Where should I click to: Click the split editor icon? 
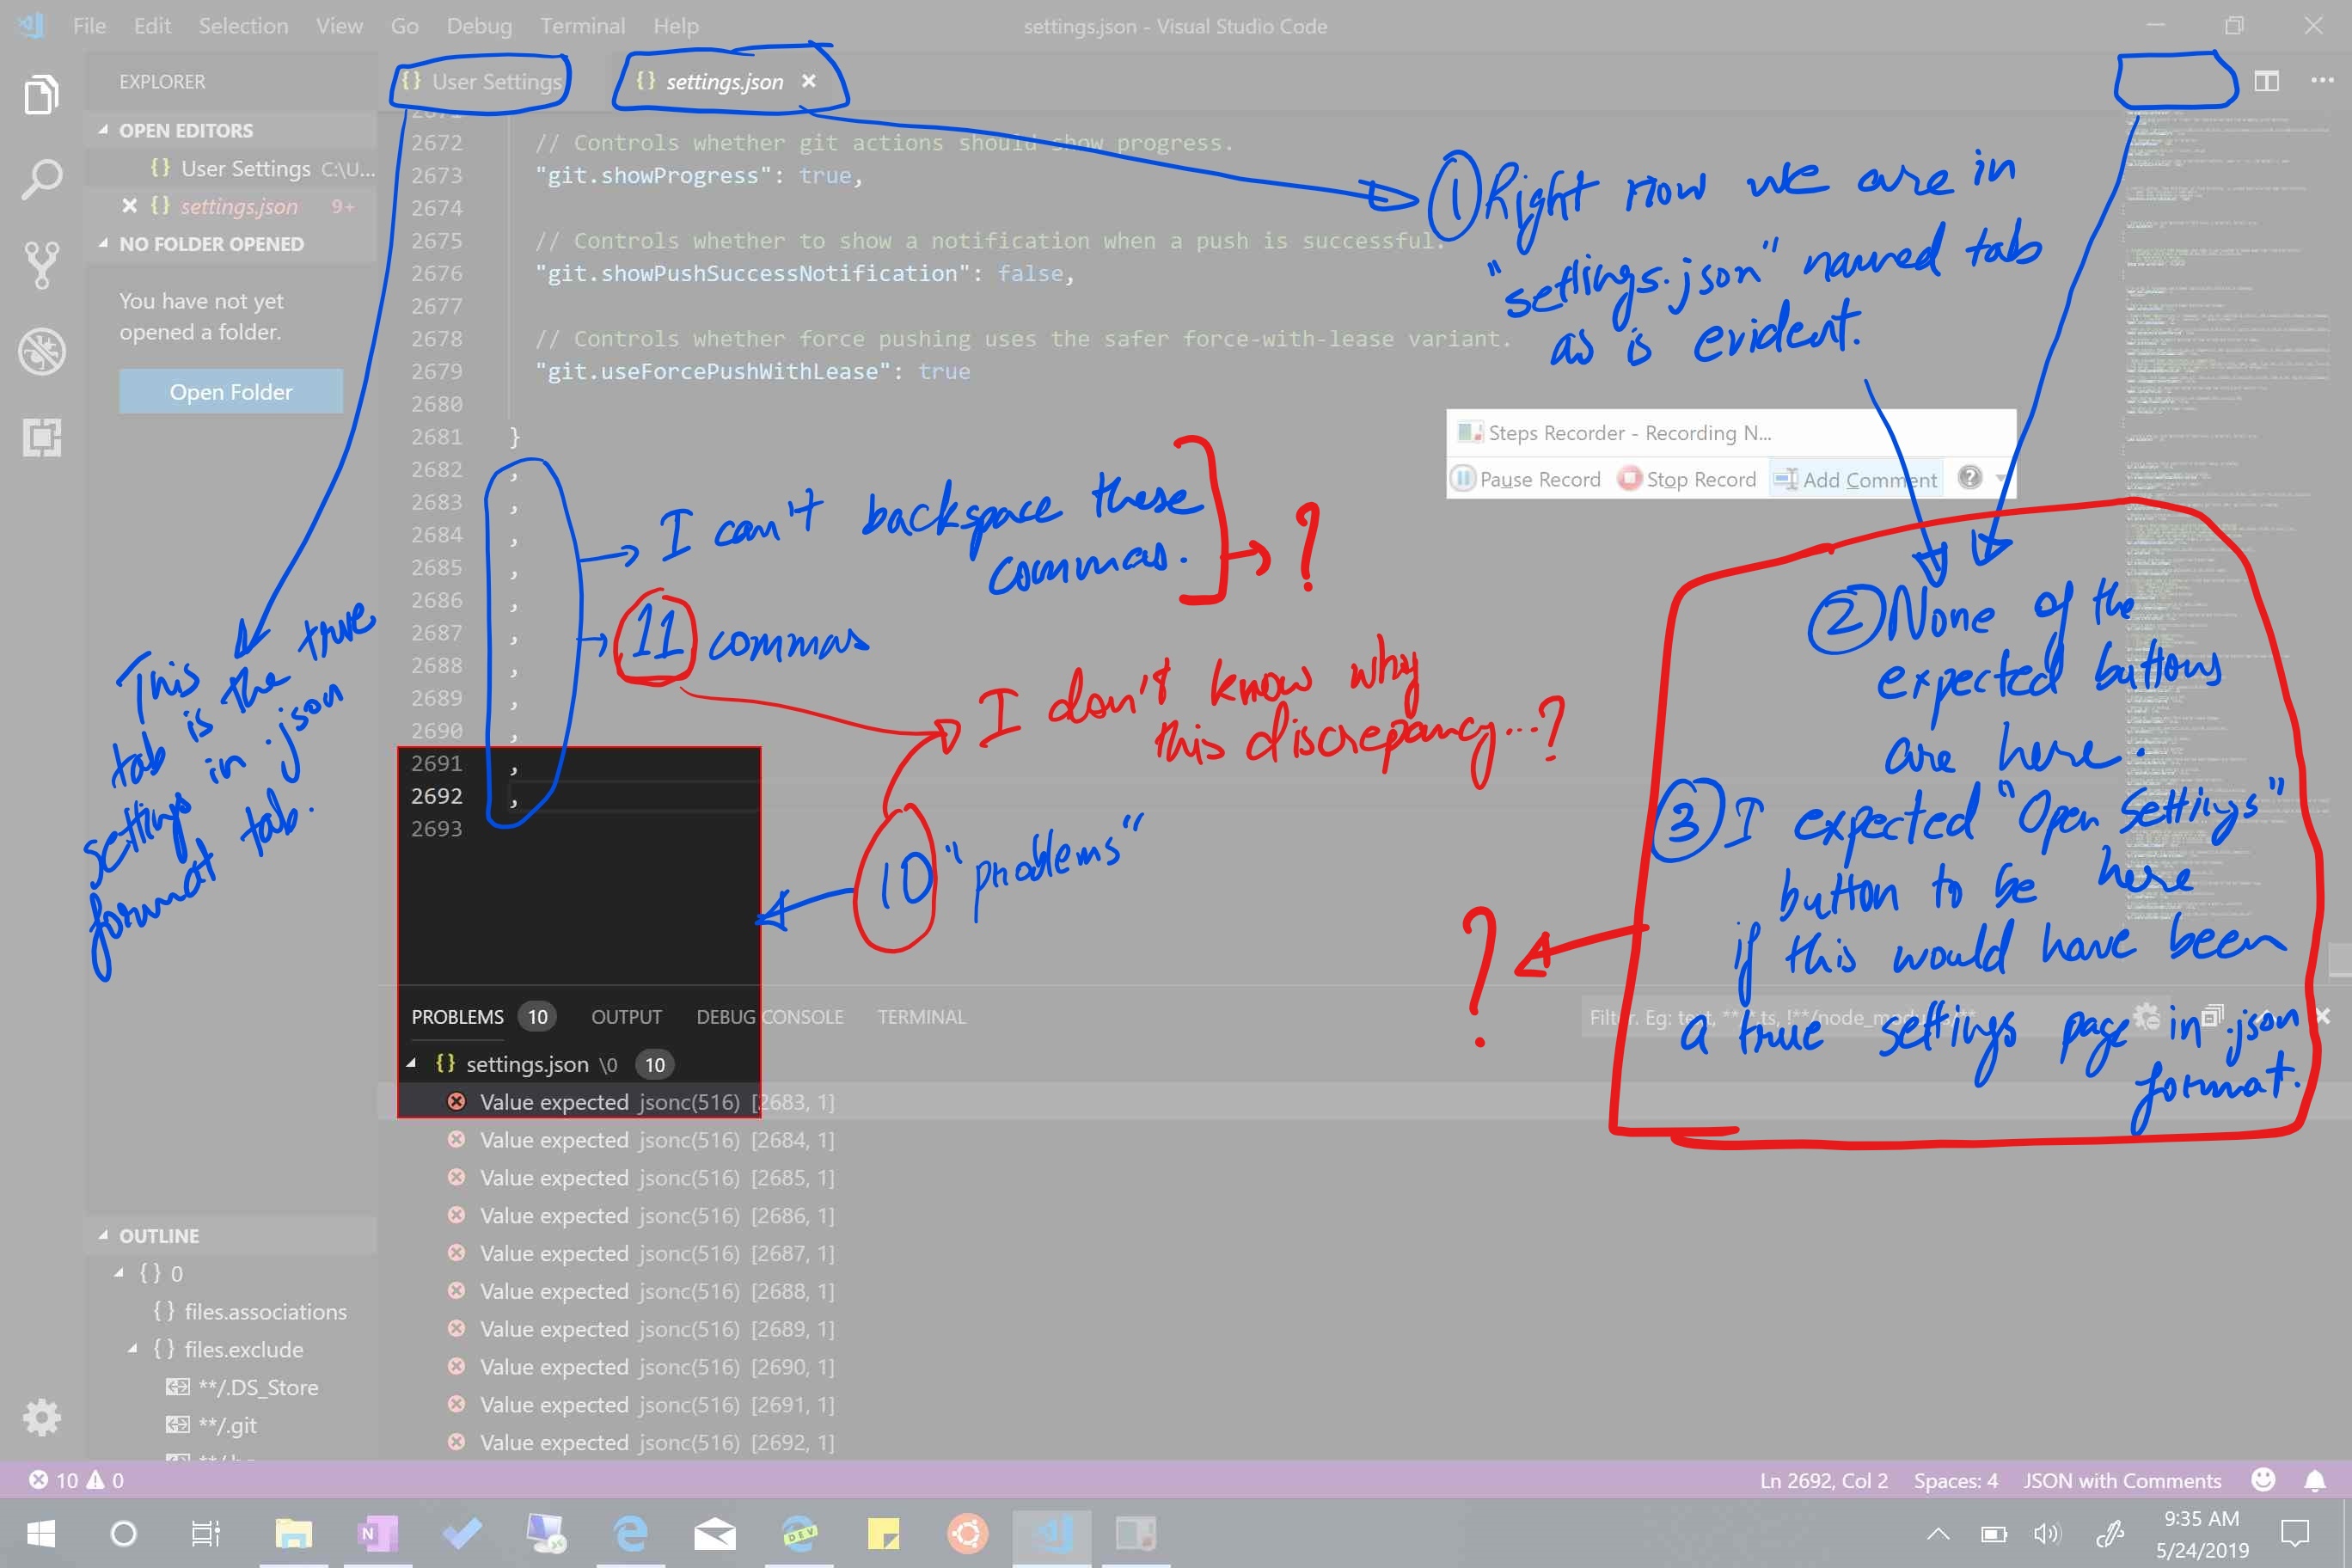[2266, 81]
